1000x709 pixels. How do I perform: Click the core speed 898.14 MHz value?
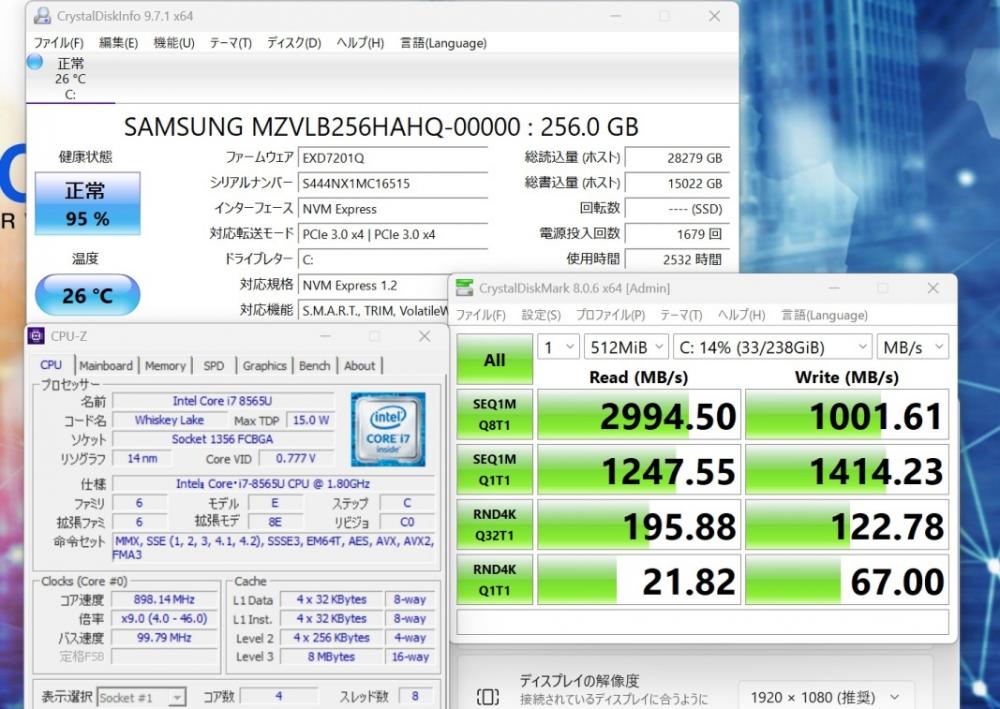point(165,599)
